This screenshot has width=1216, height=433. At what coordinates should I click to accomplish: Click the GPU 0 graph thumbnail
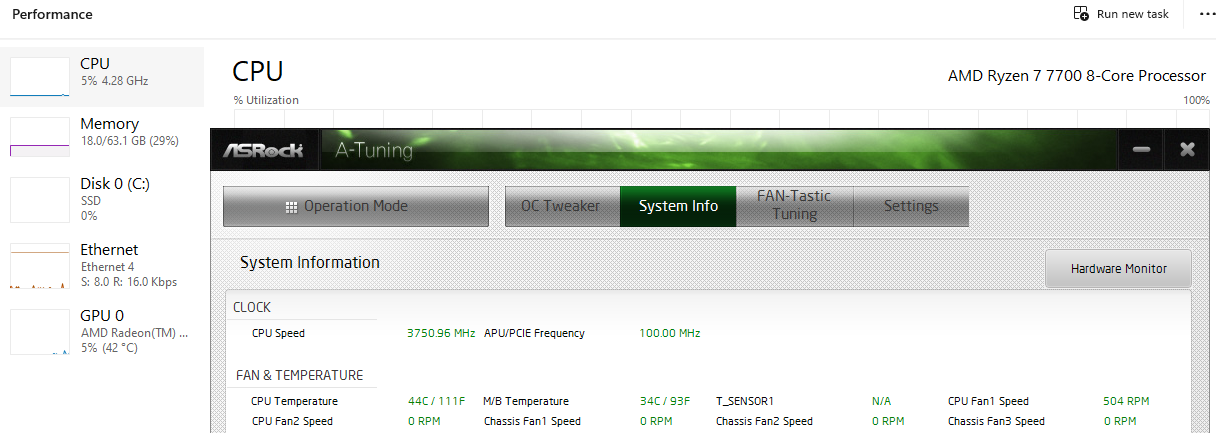pyautogui.click(x=40, y=332)
